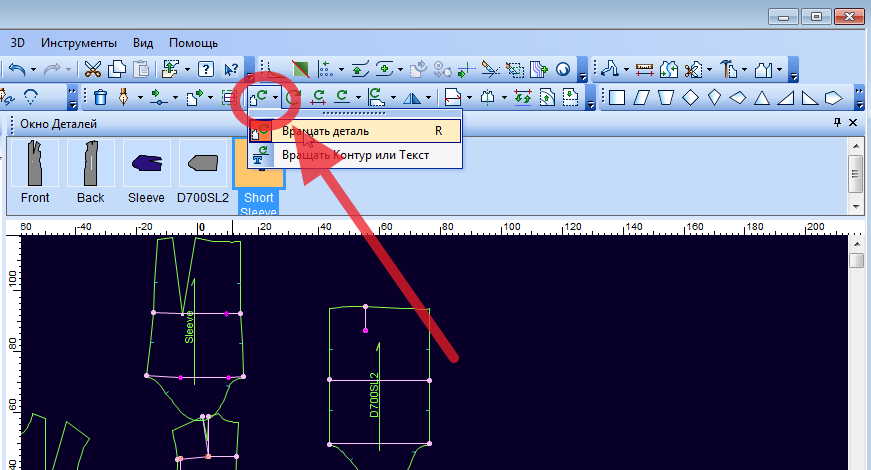Insert a parallelogram shape
The image size is (871, 470).
pos(642,98)
